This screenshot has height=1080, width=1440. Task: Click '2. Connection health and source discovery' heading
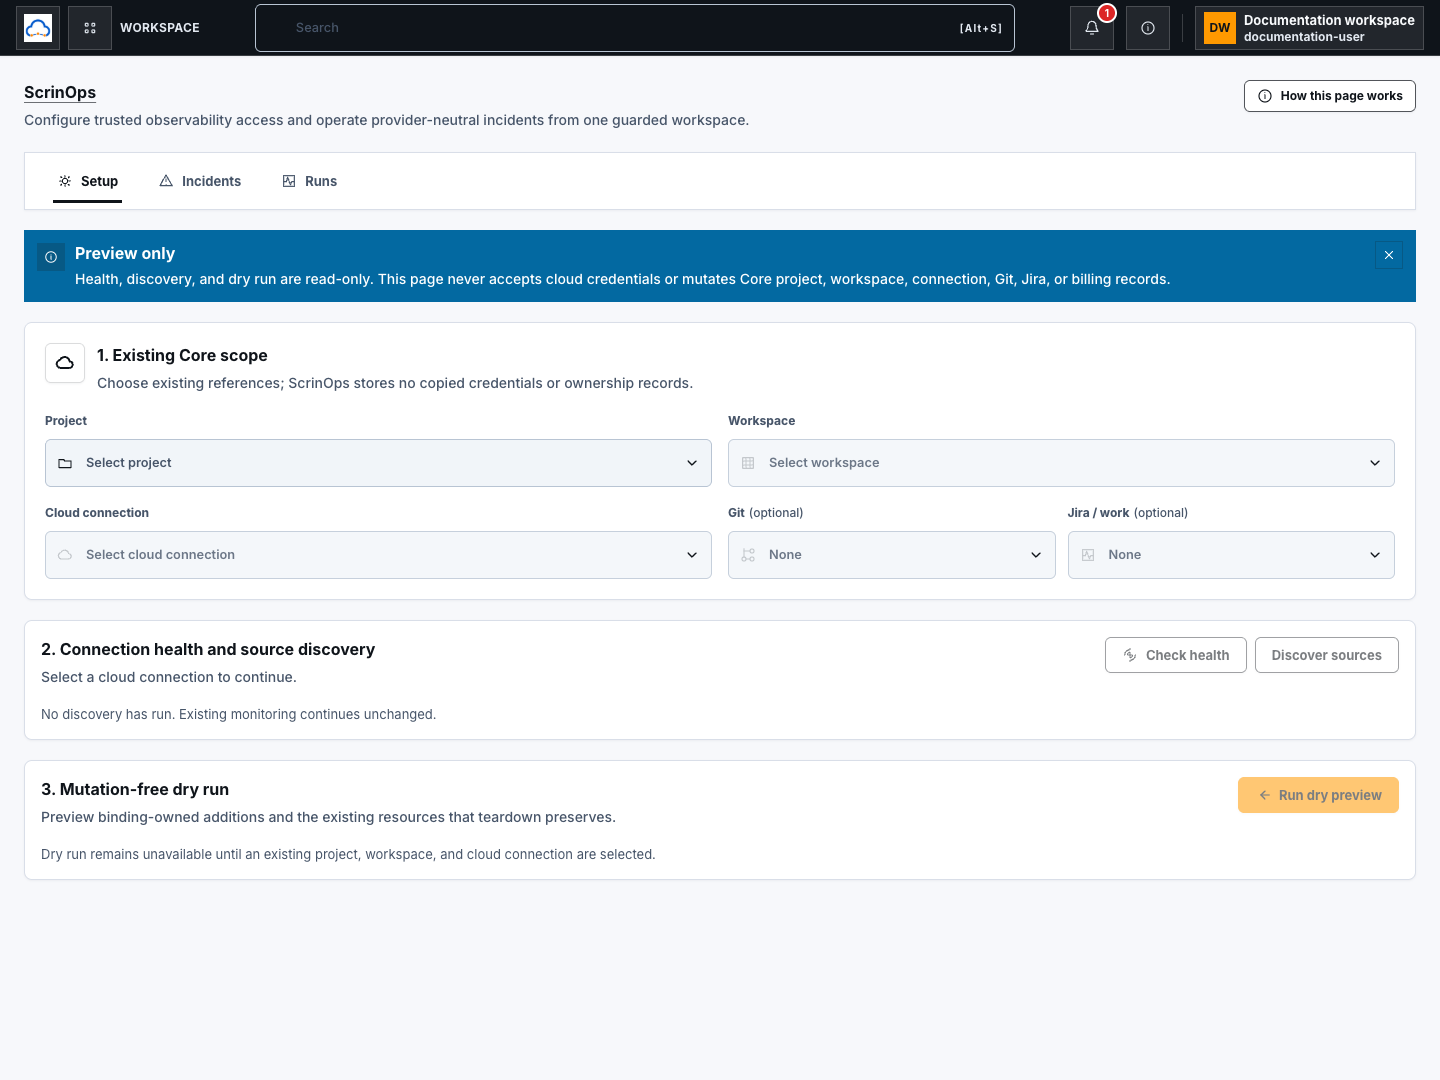[208, 649]
